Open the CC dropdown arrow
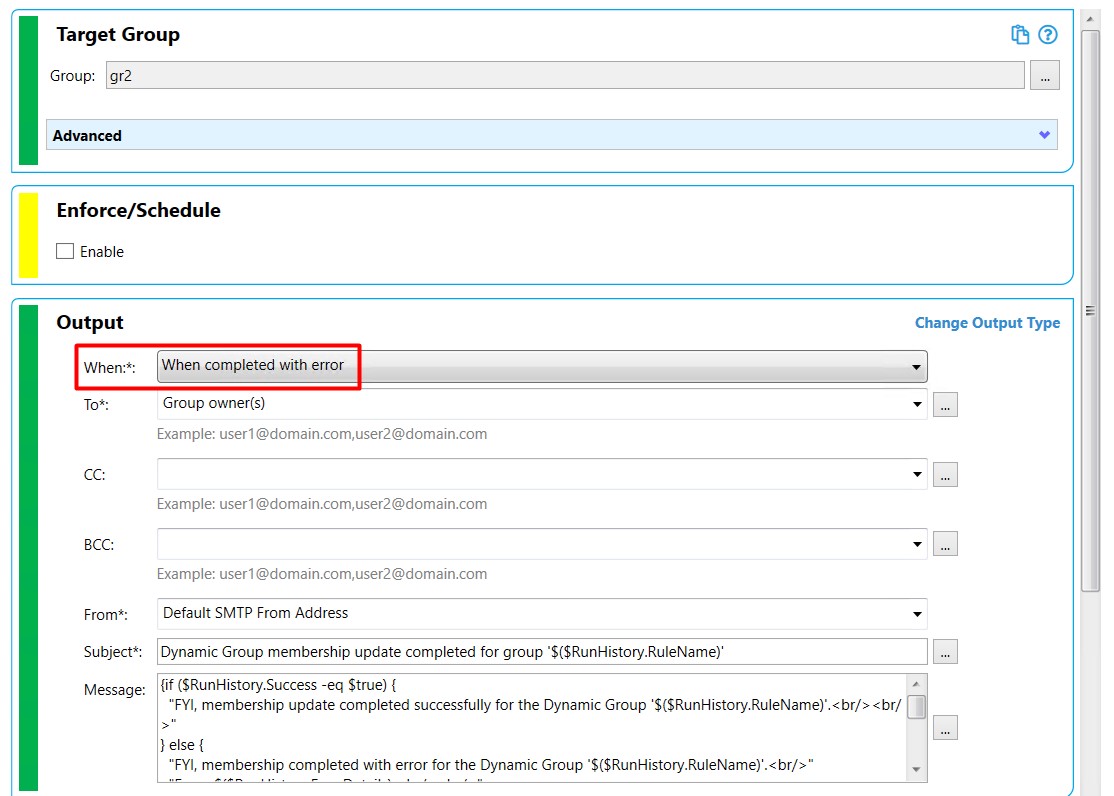 pos(916,474)
